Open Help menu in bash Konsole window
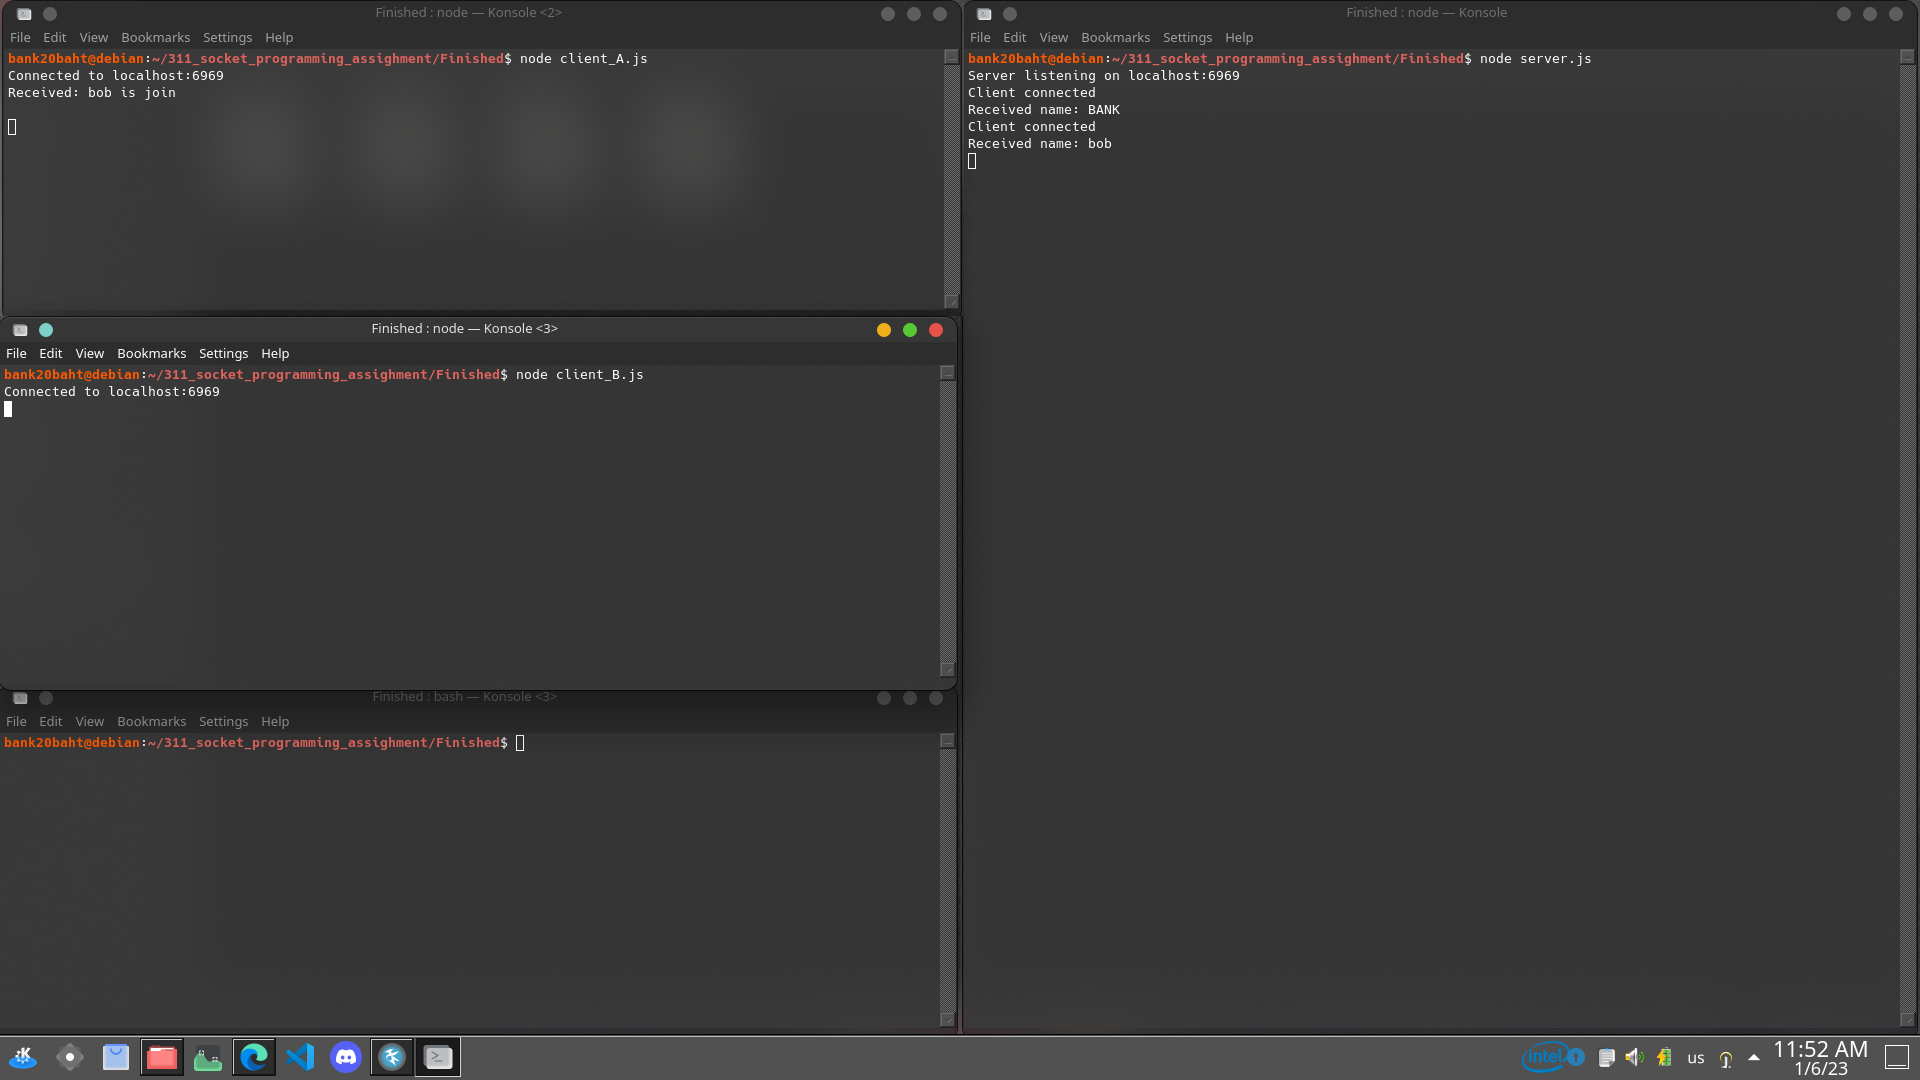 tap(275, 721)
